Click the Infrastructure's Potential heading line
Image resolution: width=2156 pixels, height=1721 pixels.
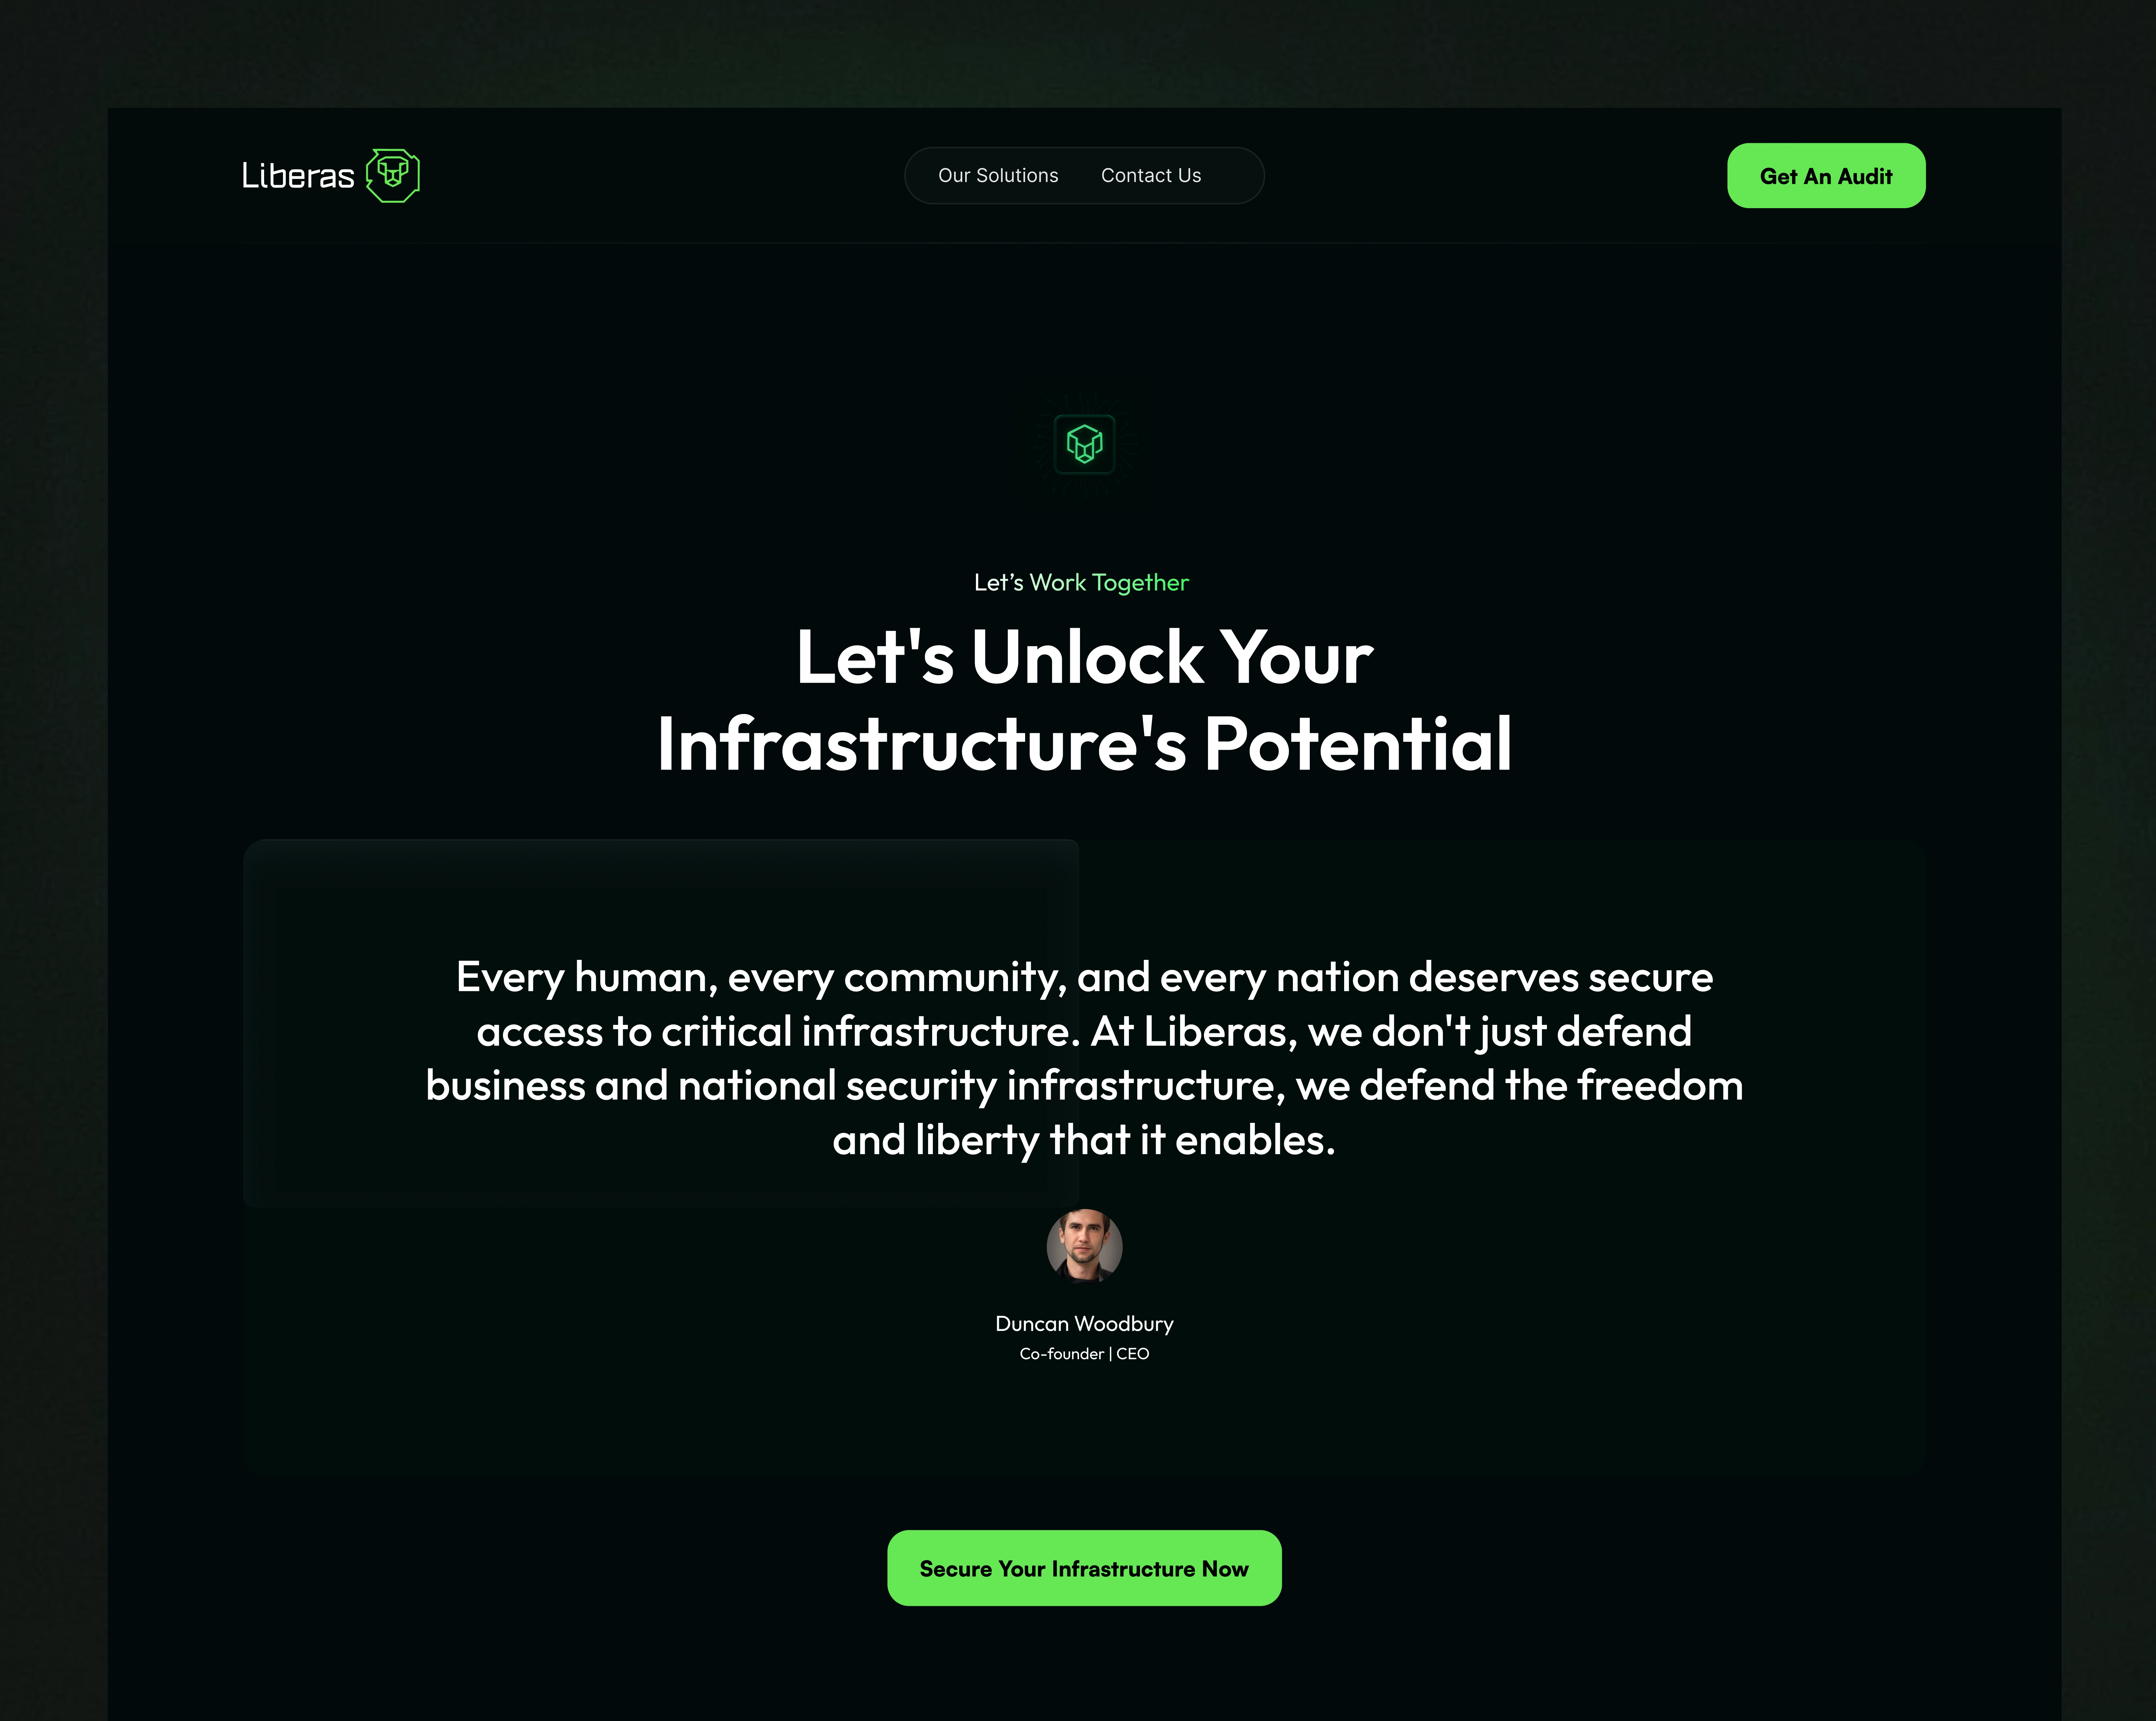pos(1084,745)
